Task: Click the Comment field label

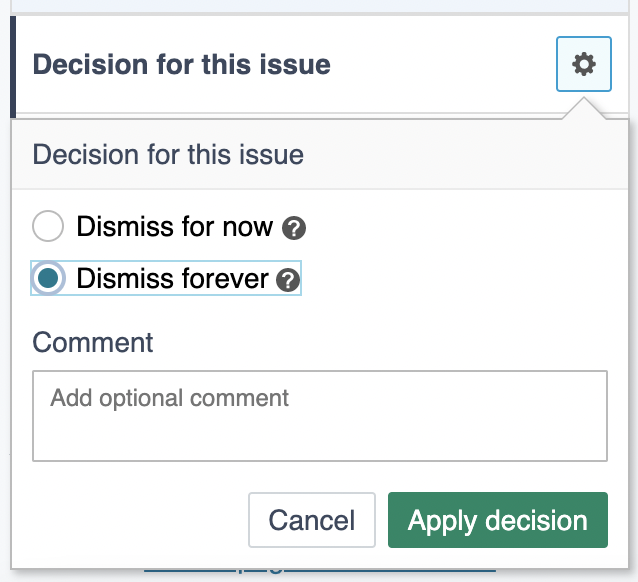Action: [93, 342]
